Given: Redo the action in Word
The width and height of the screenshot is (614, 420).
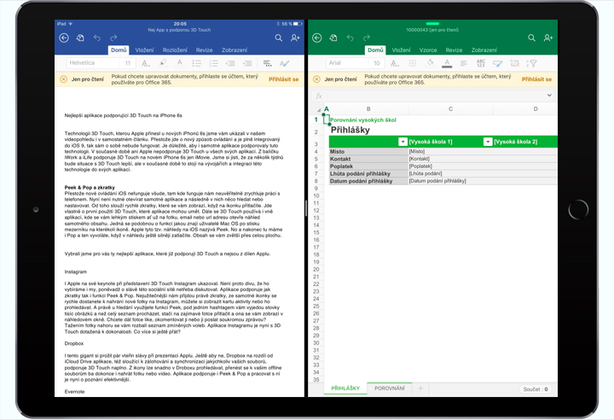Looking at the screenshot, I should (x=114, y=38).
